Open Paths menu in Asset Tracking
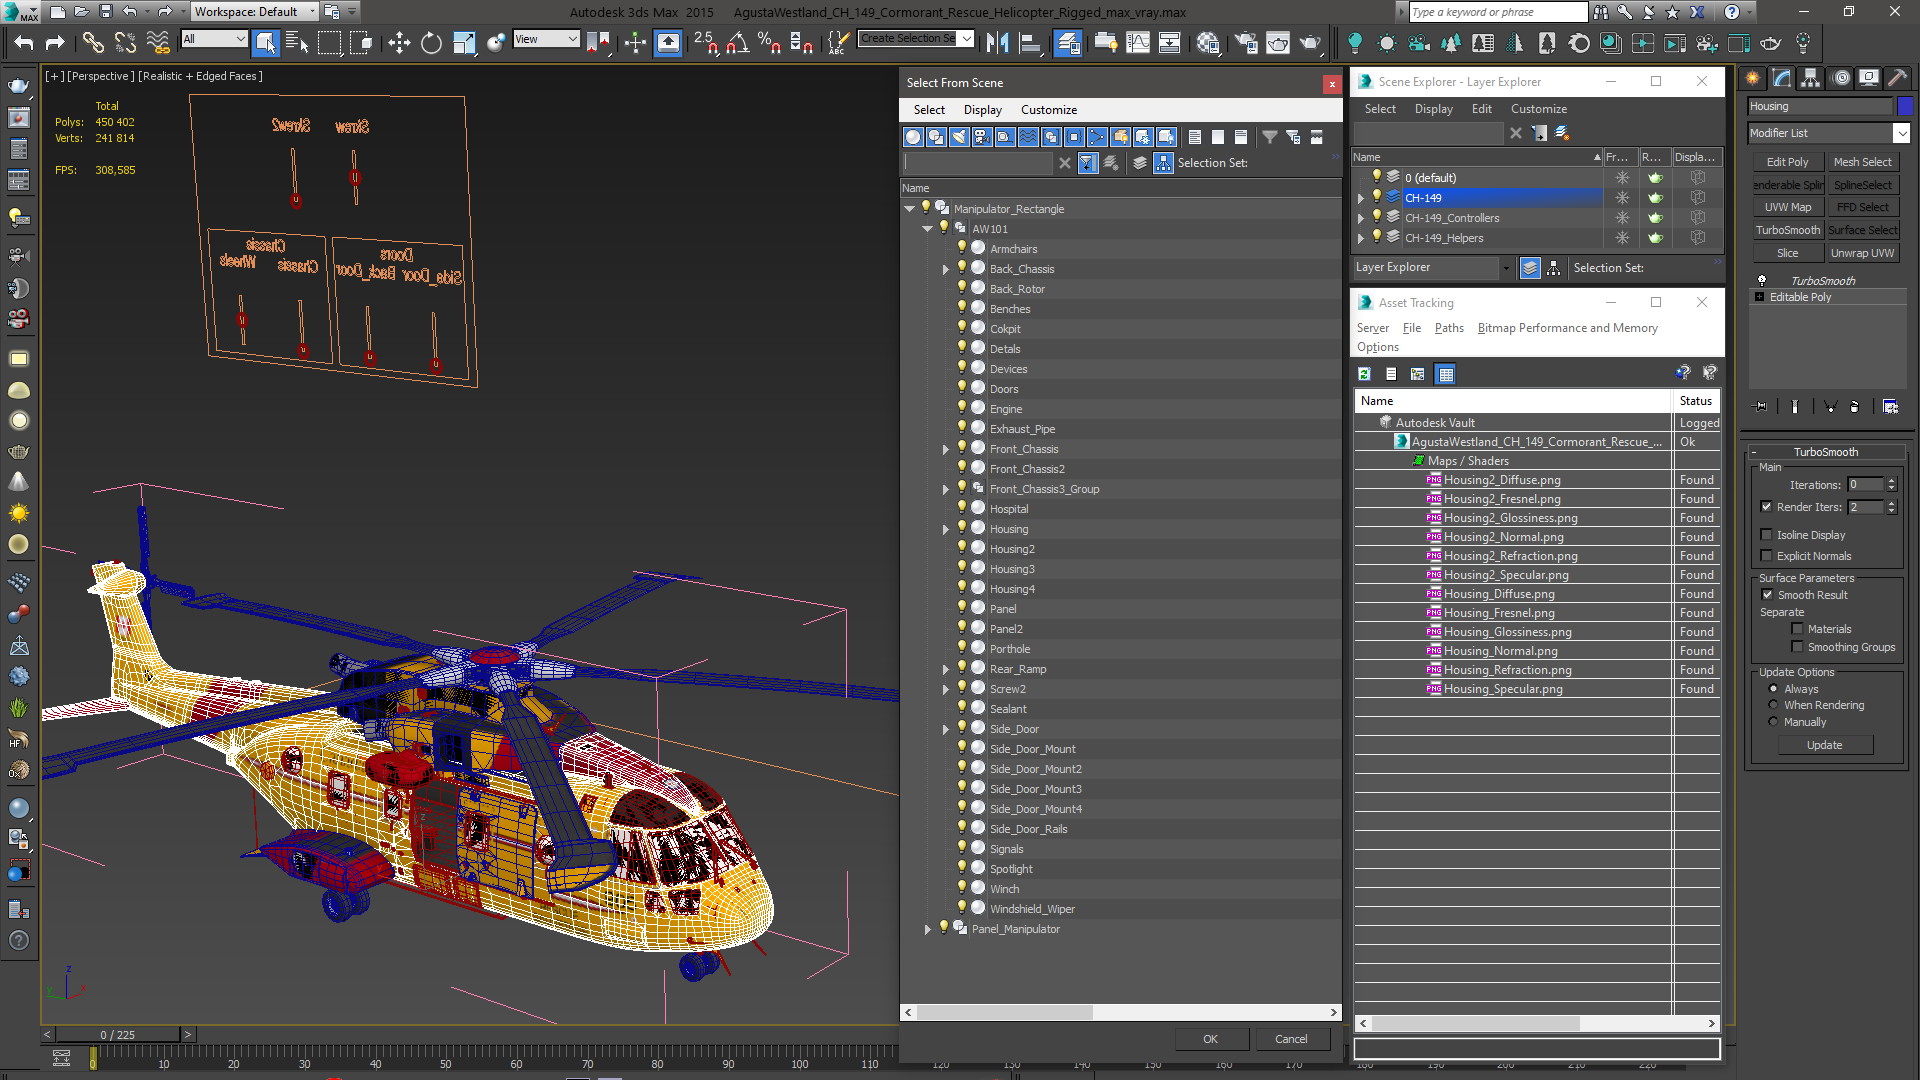The image size is (1920, 1080). (1448, 328)
